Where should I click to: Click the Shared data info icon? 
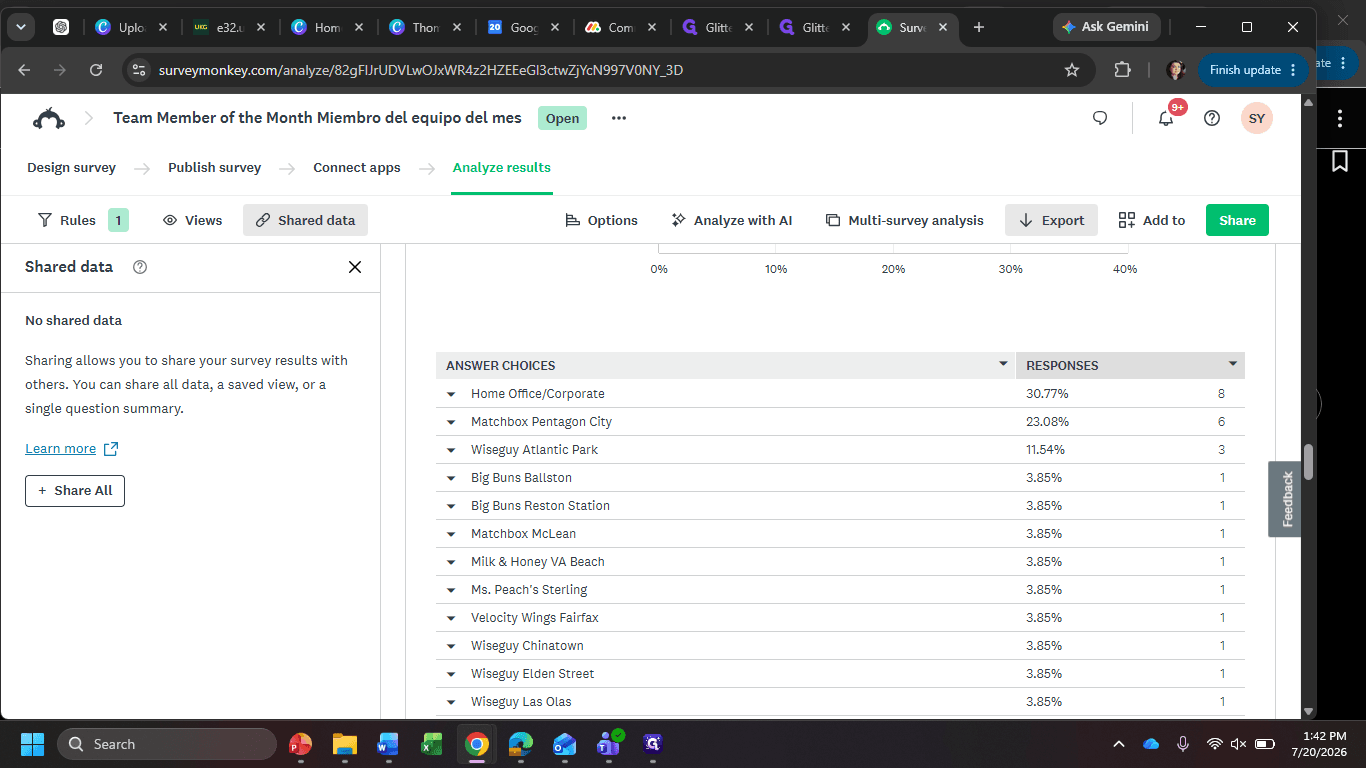(x=140, y=267)
